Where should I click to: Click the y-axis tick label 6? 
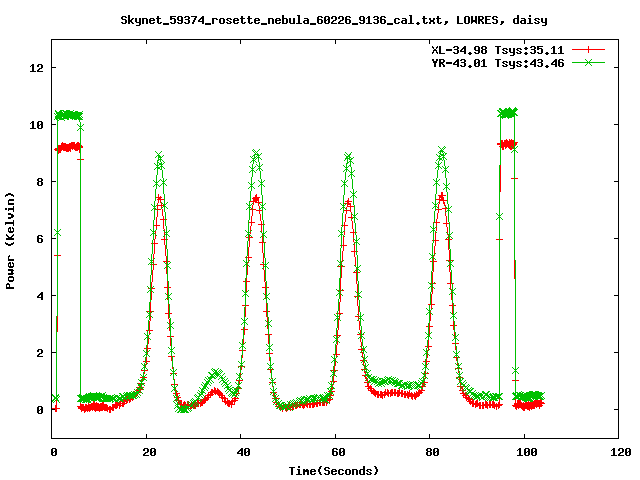point(40,239)
